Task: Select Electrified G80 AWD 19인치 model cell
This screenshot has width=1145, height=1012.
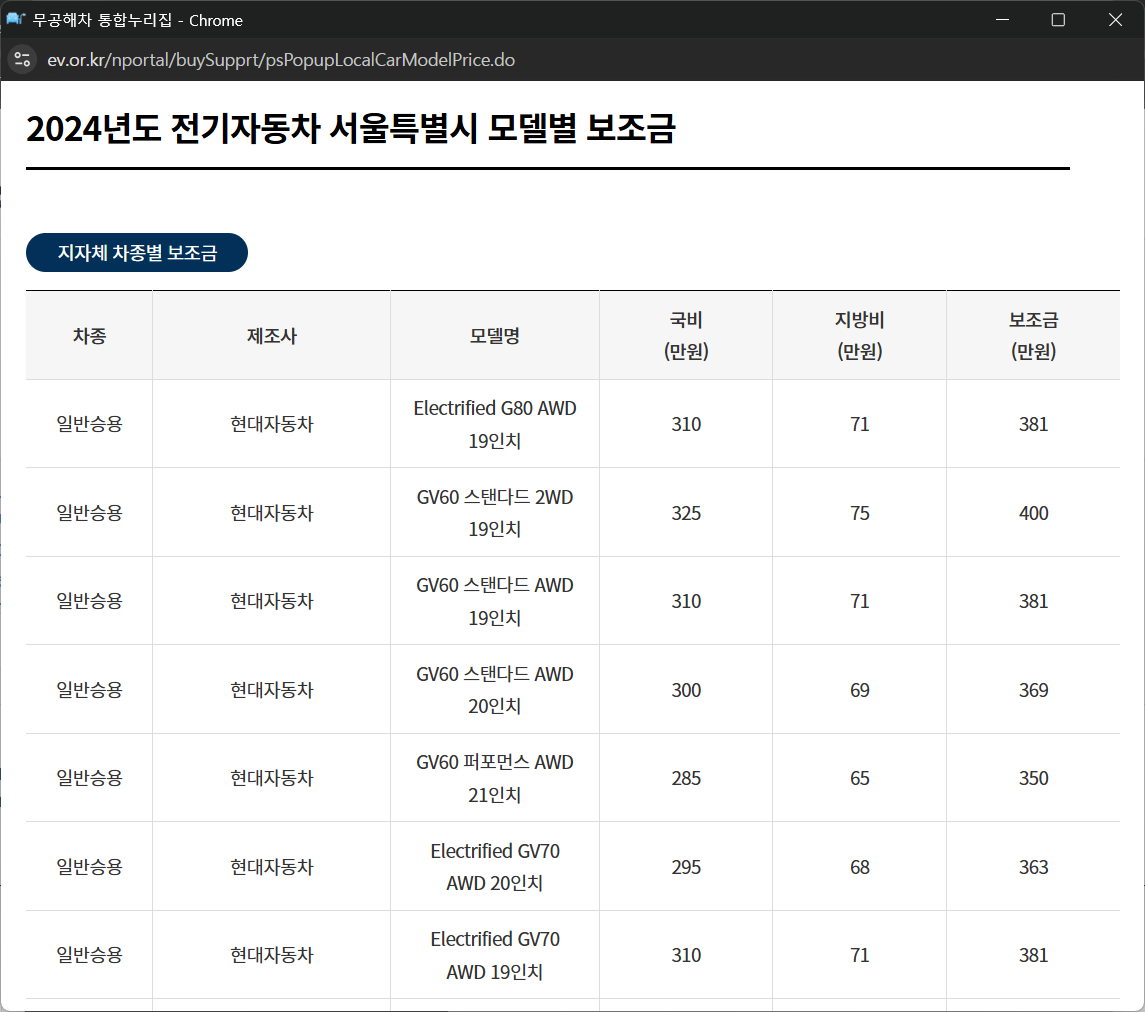Action: (494, 424)
